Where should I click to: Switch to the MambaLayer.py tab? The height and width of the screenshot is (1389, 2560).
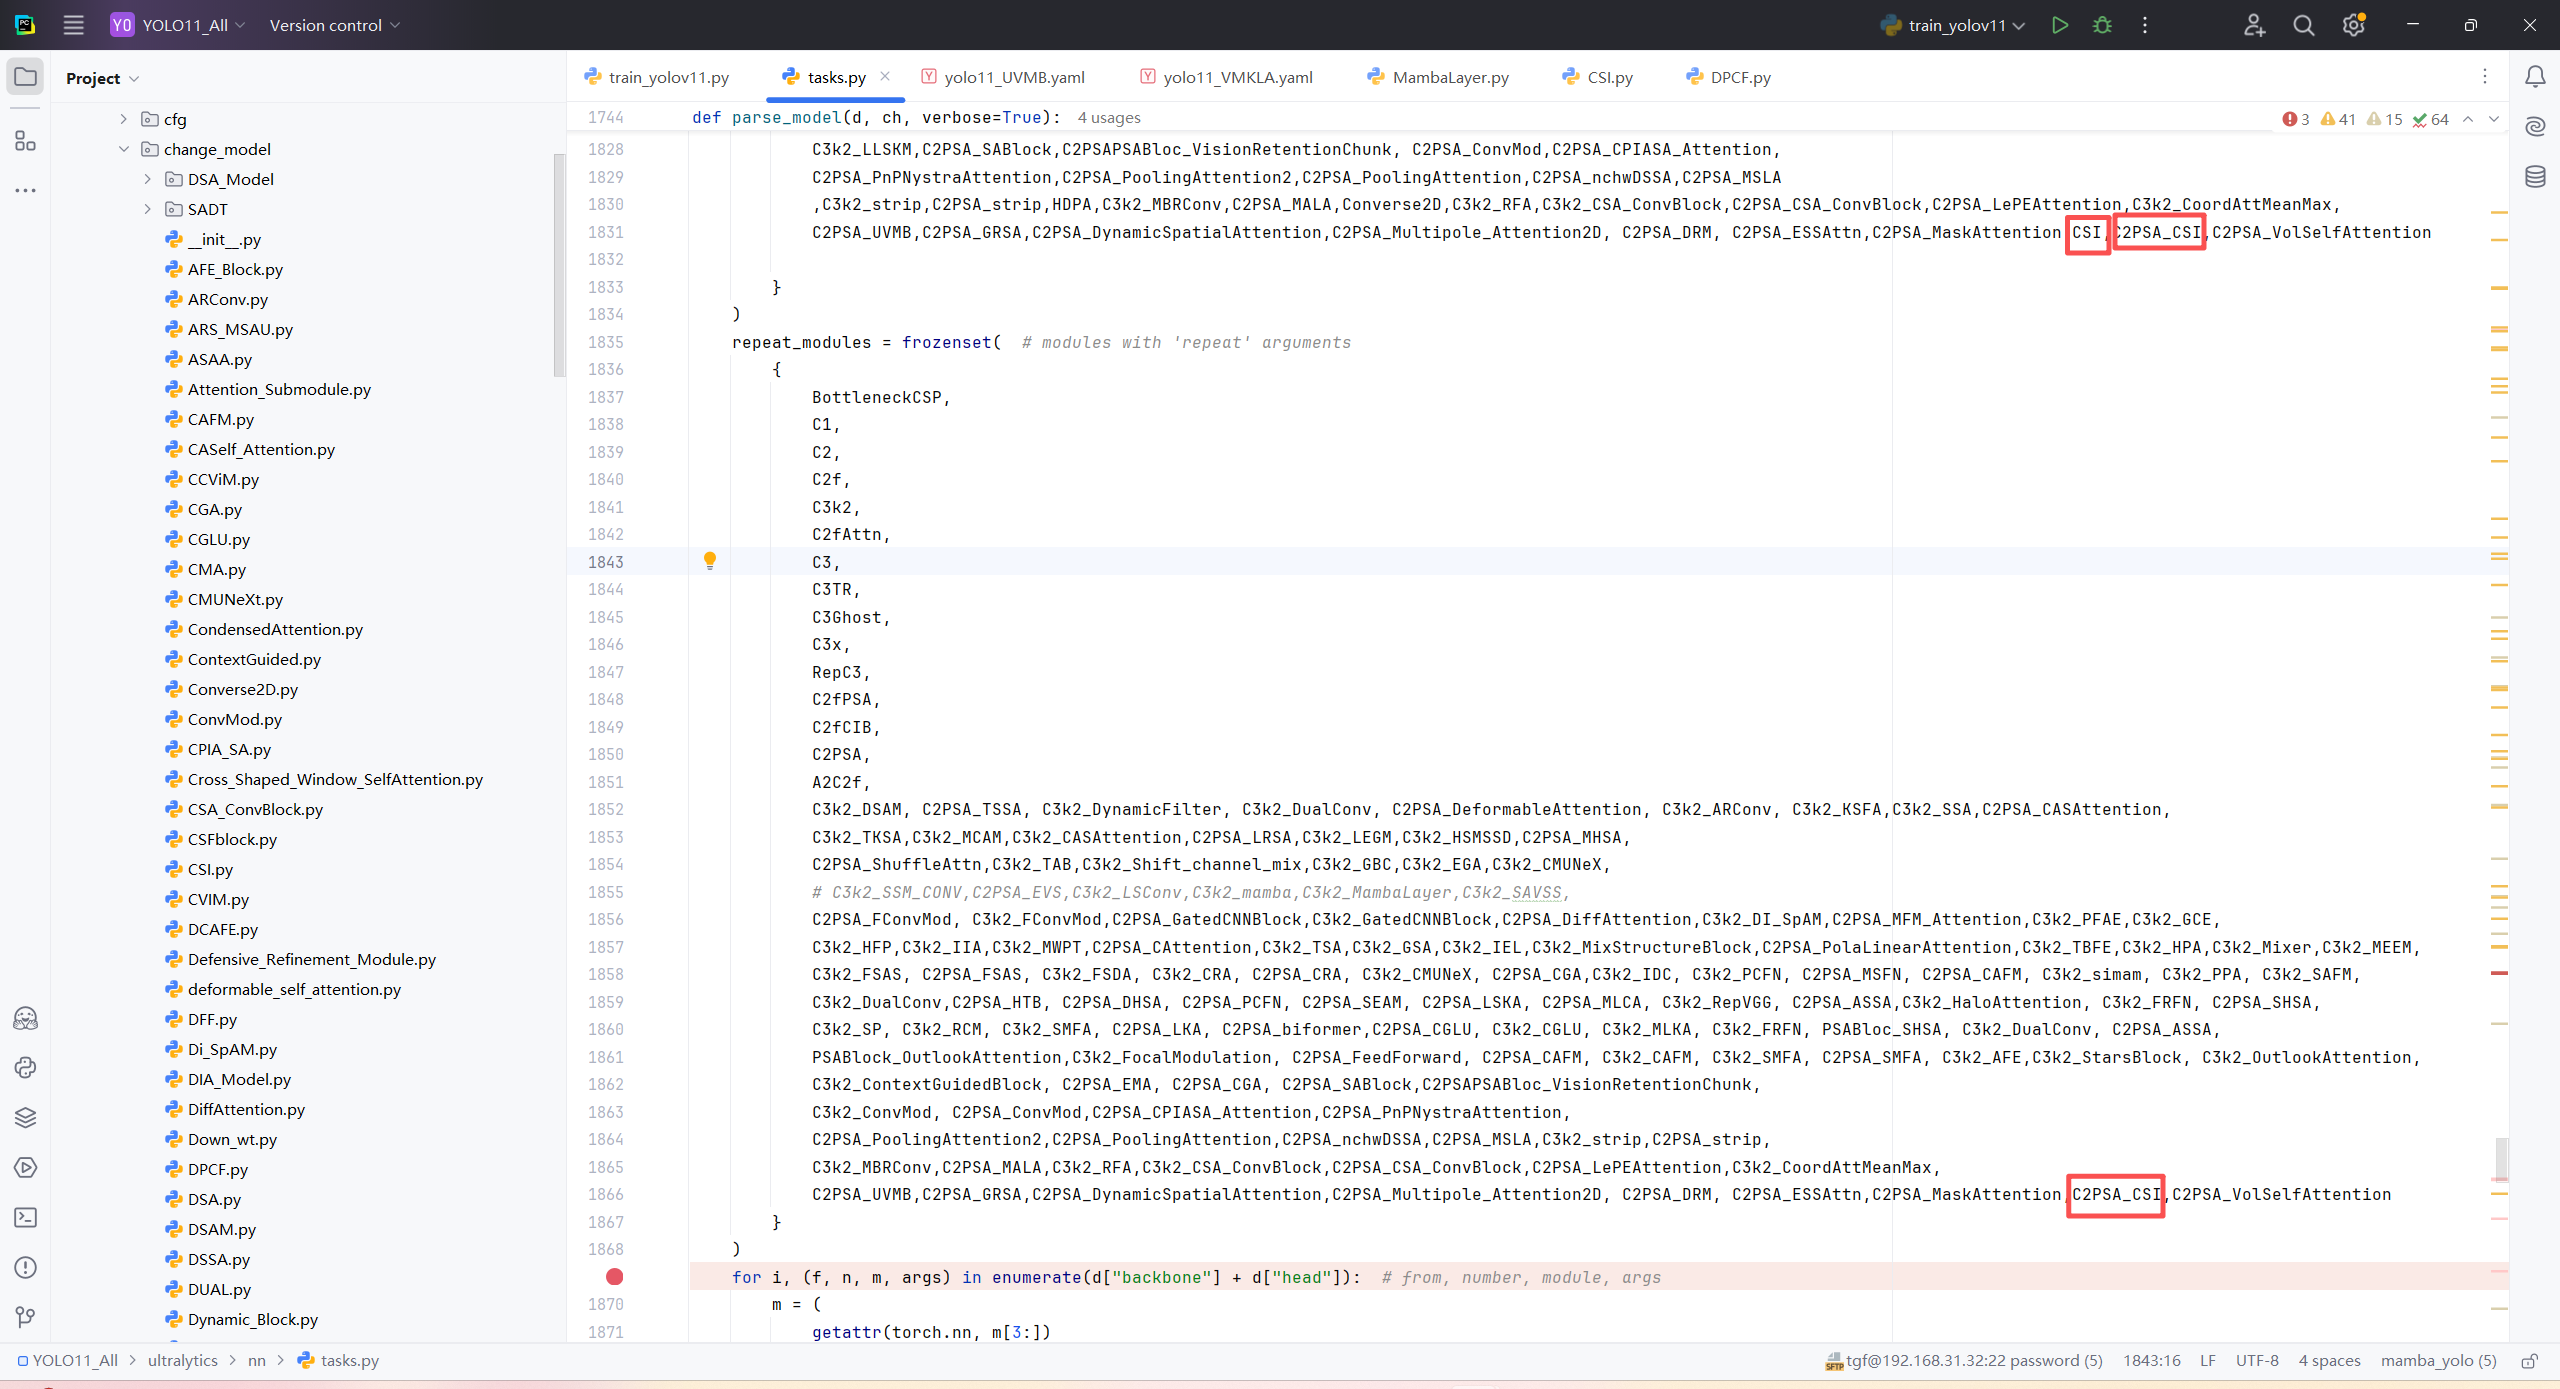tap(1449, 77)
